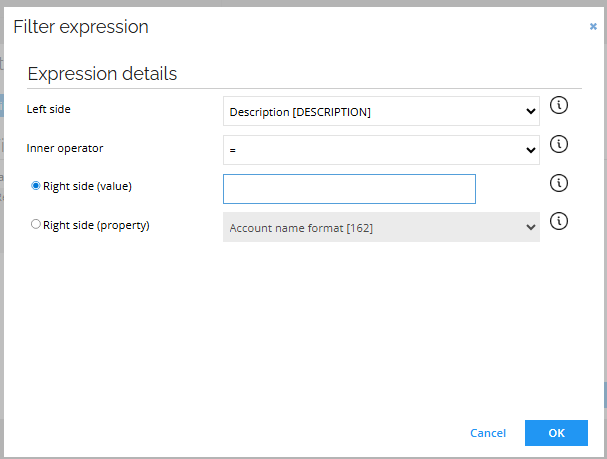Select the Right side (value) radio button
This screenshot has height=459, width=607.
(x=37, y=186)
